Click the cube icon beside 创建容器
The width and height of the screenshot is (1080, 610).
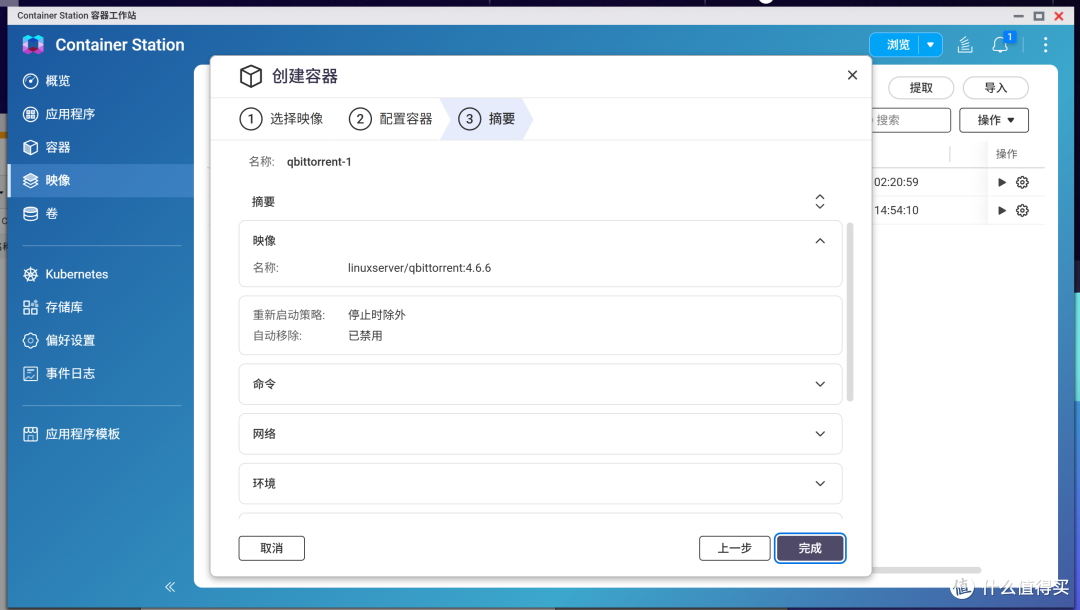(x=251, y=76)
